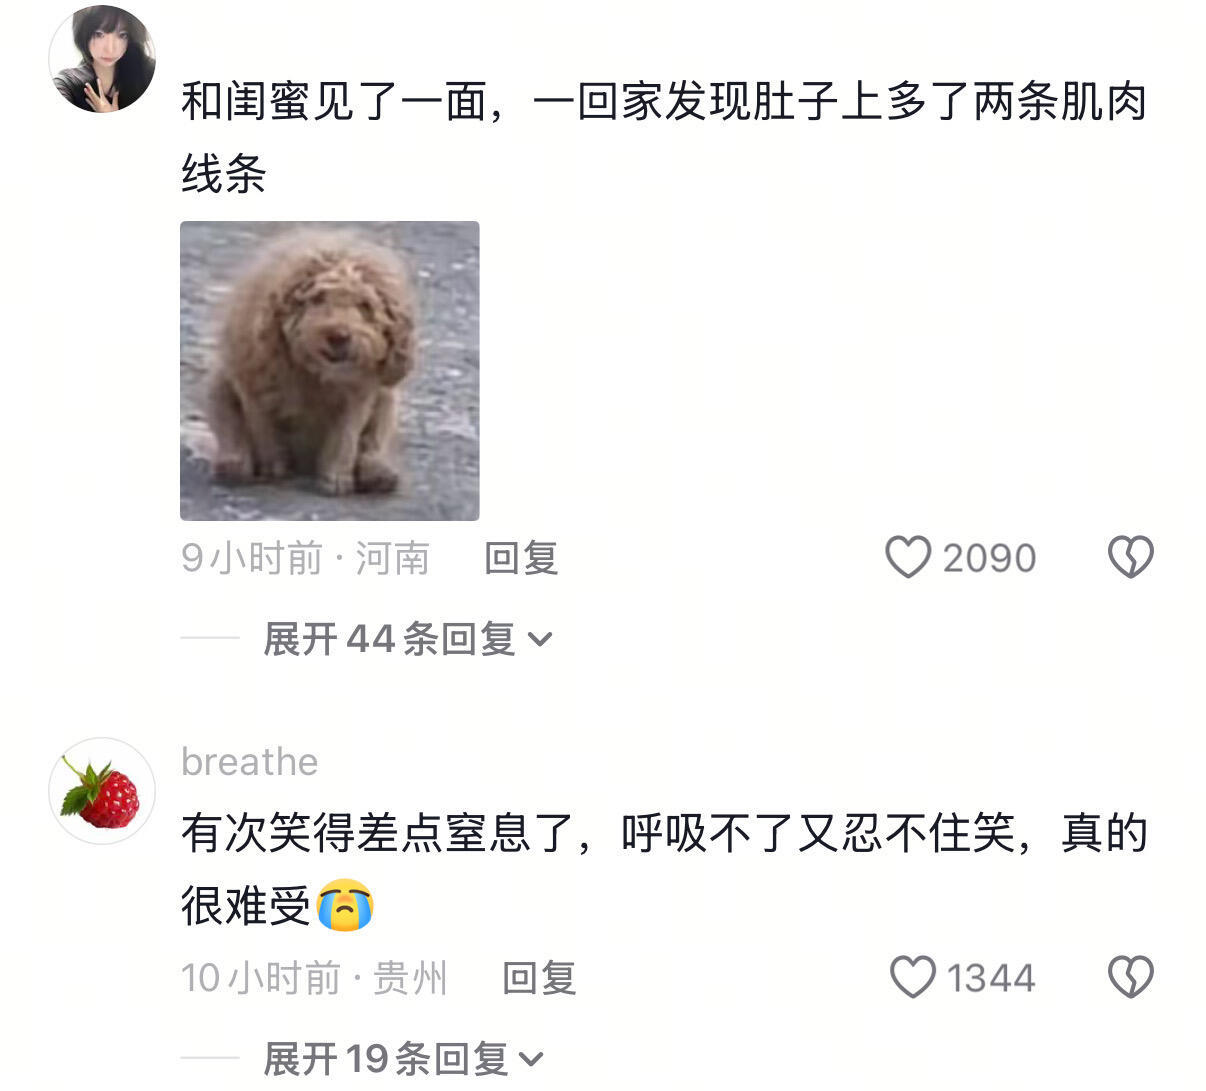Screen dimensions: 1206x1091
Task: Open the breathe username link
Action: [250, 762]
